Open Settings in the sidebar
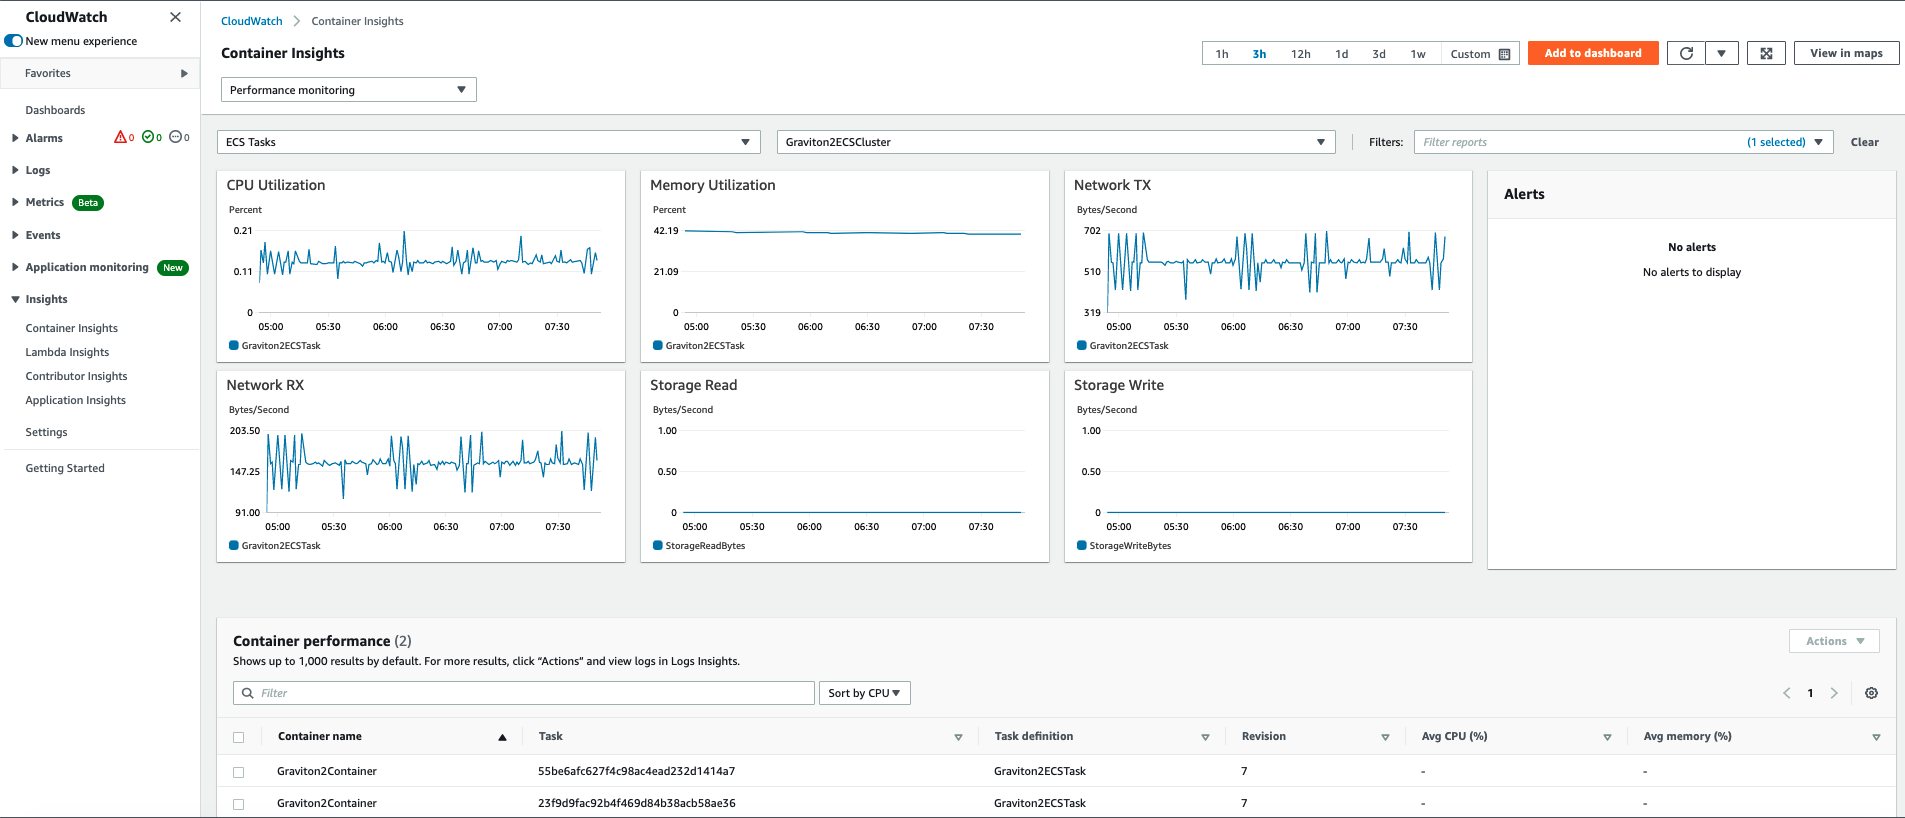The image size is (1905, 818). [46, 432]
